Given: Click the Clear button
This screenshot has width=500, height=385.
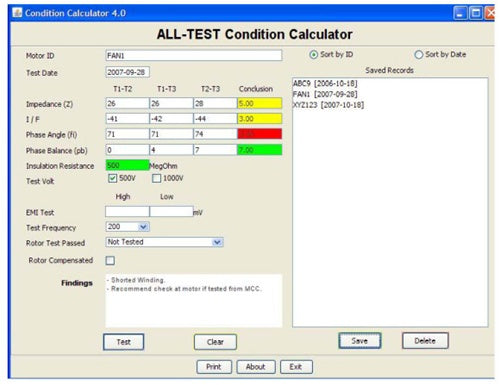Looking at the screenshot, I should click(x=215, y=342).
